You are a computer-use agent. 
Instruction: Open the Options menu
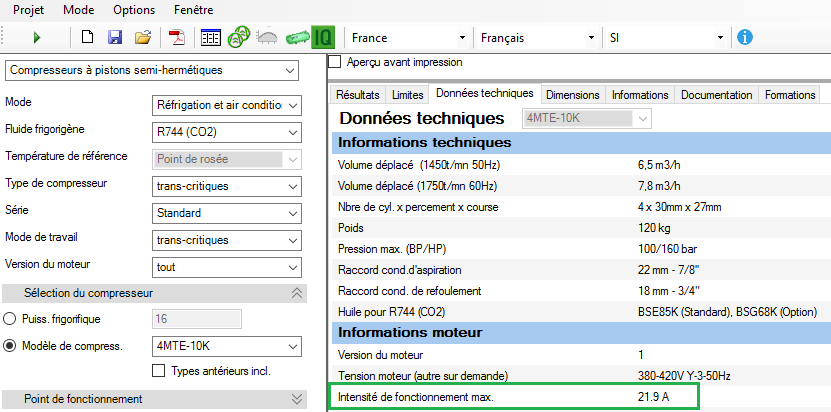click(134, 9)
